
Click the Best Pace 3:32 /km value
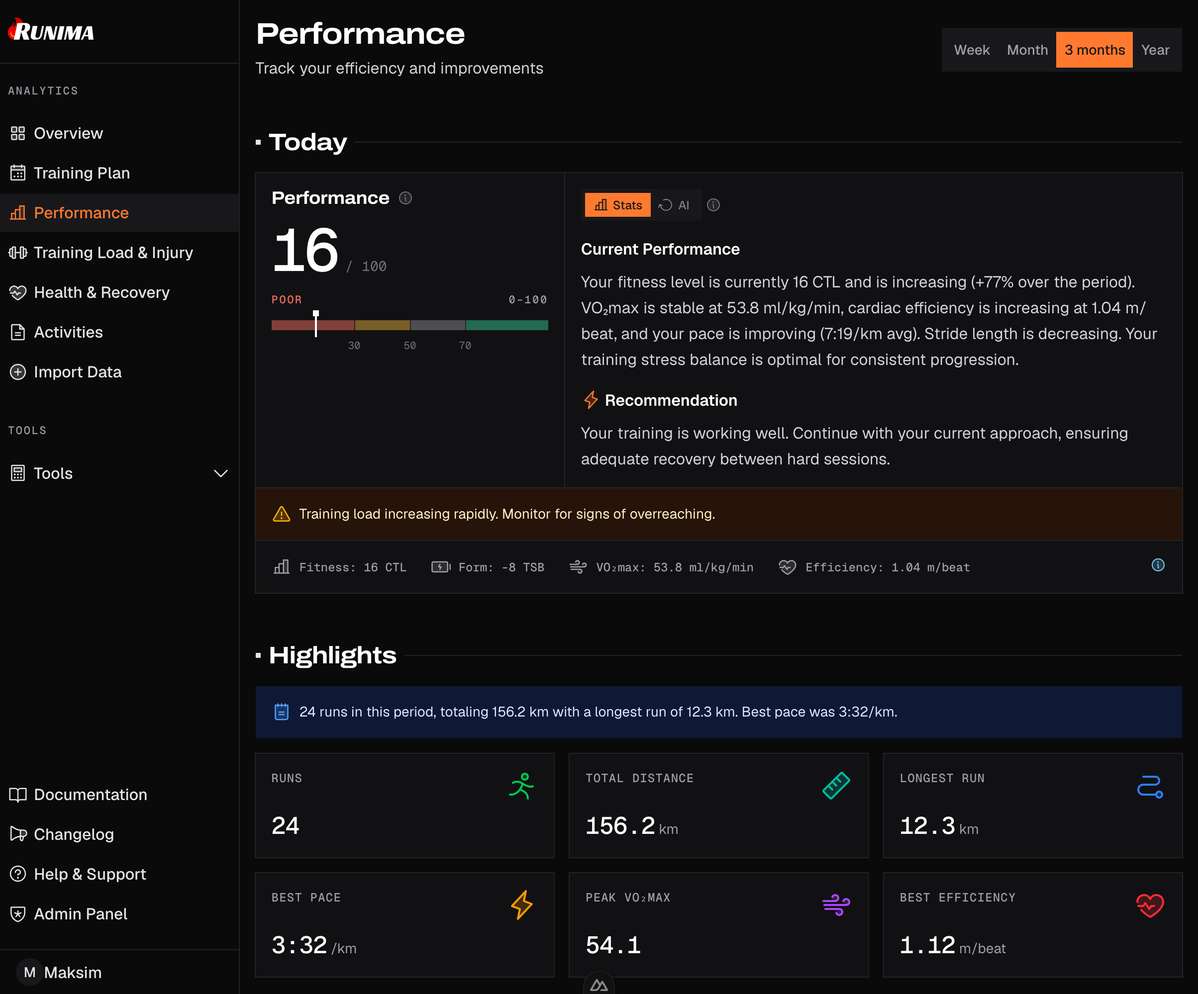tap(313, 946)
